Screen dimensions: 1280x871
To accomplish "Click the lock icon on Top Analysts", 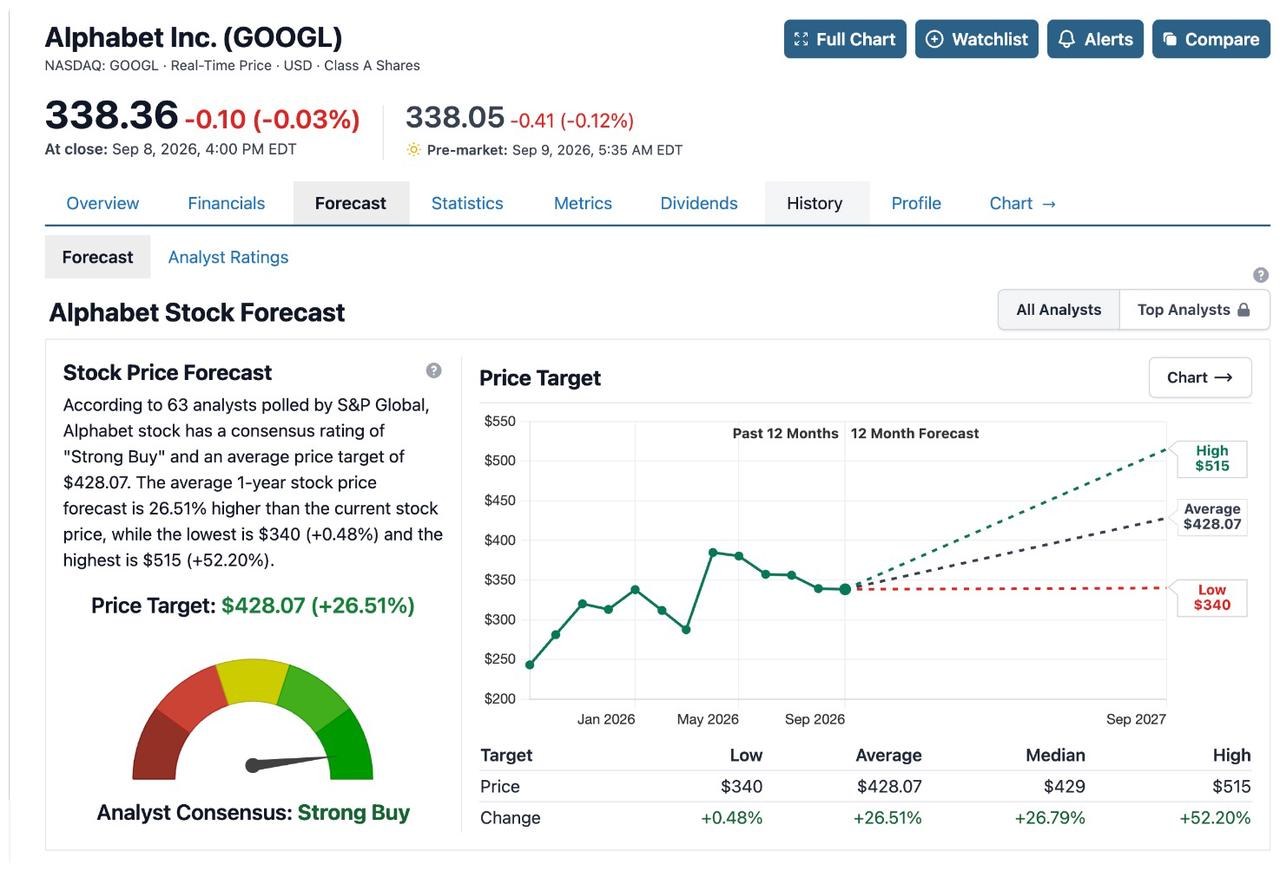I will tap(1244, 310).
